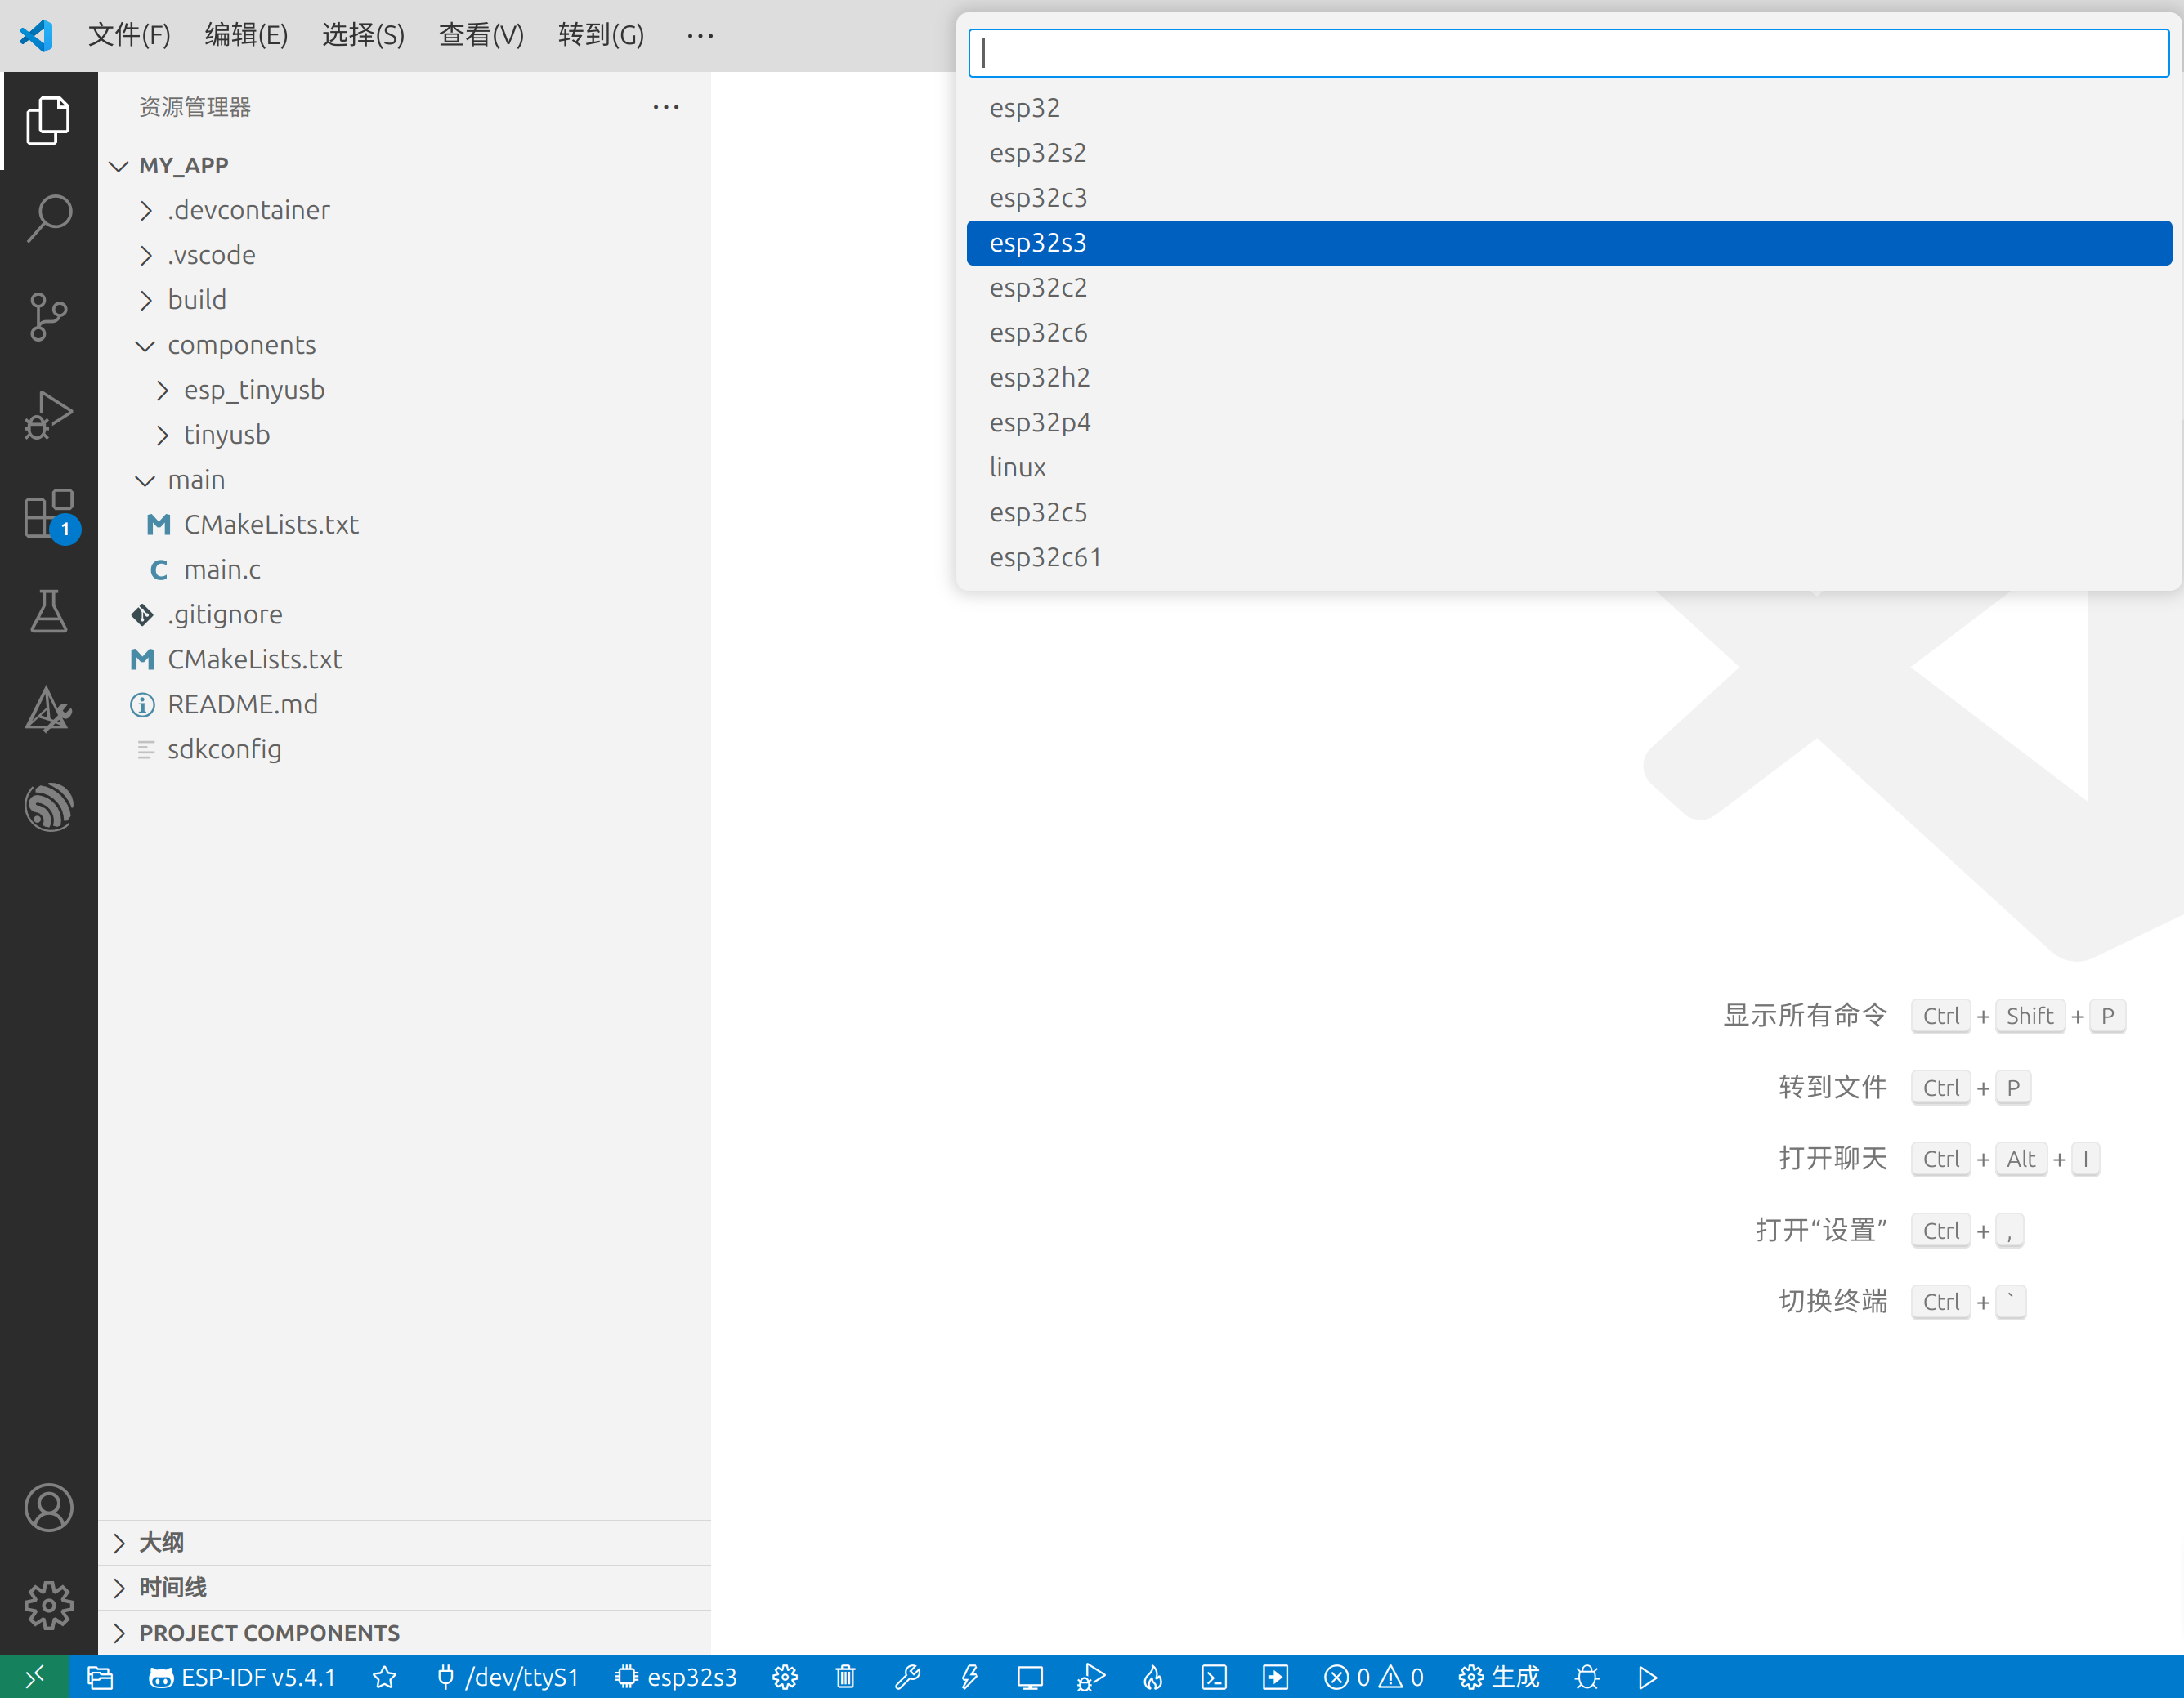Open the Testing flask view
The height and width of the screenshot is (1698, 2184).
[48, 610]
